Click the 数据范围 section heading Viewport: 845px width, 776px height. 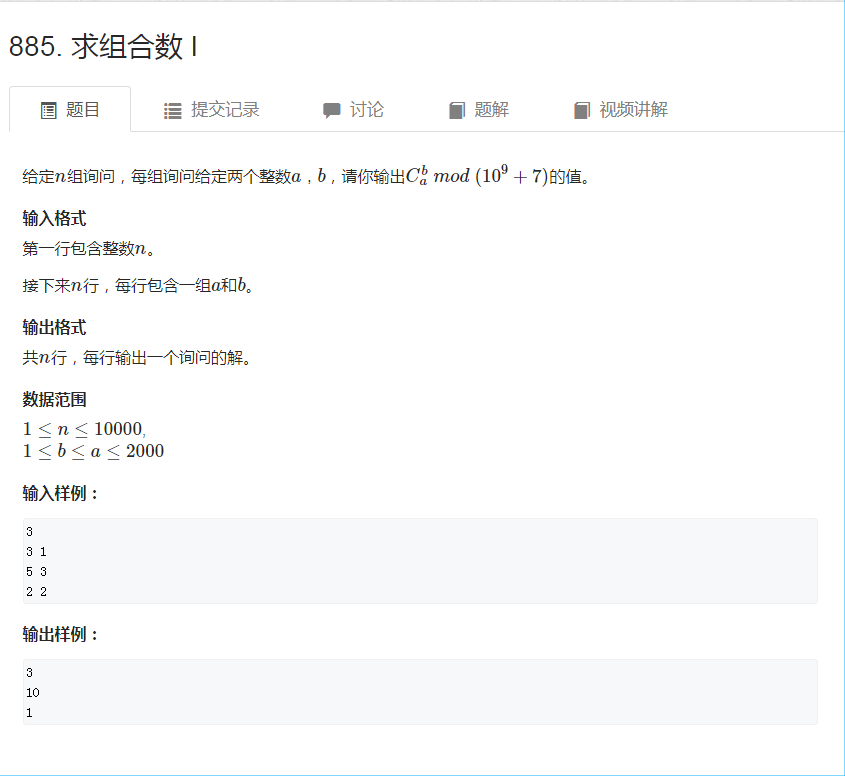[x=54, y=399]
